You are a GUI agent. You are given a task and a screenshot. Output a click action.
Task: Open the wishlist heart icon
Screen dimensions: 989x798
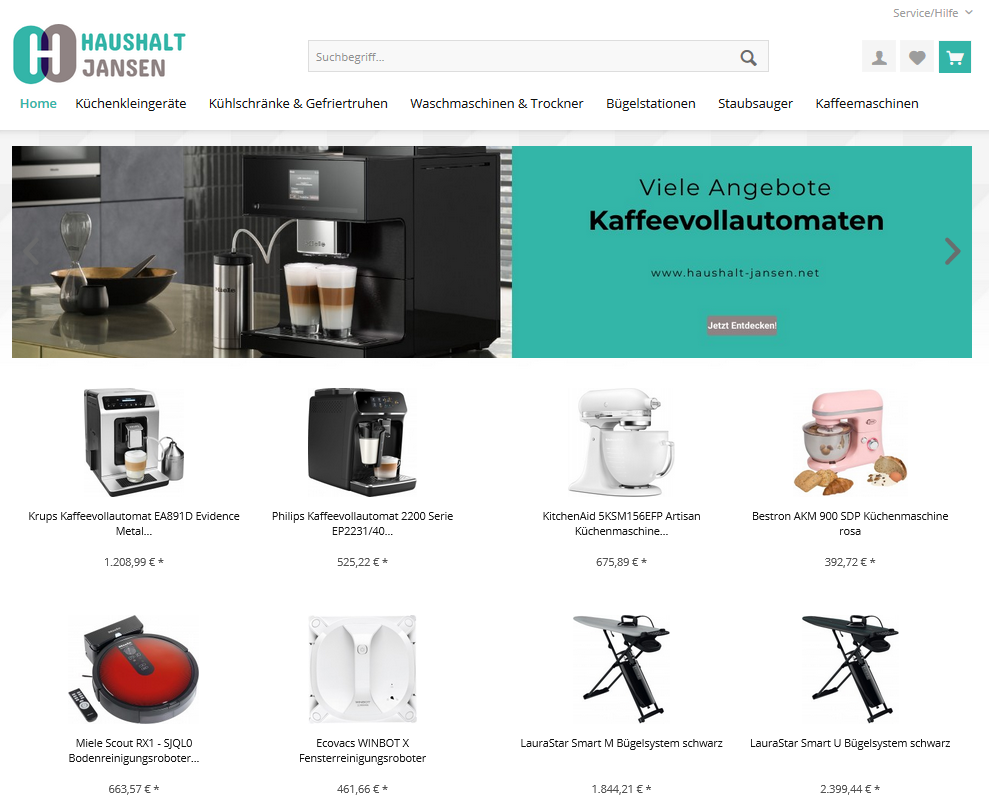tap(916, 57)
